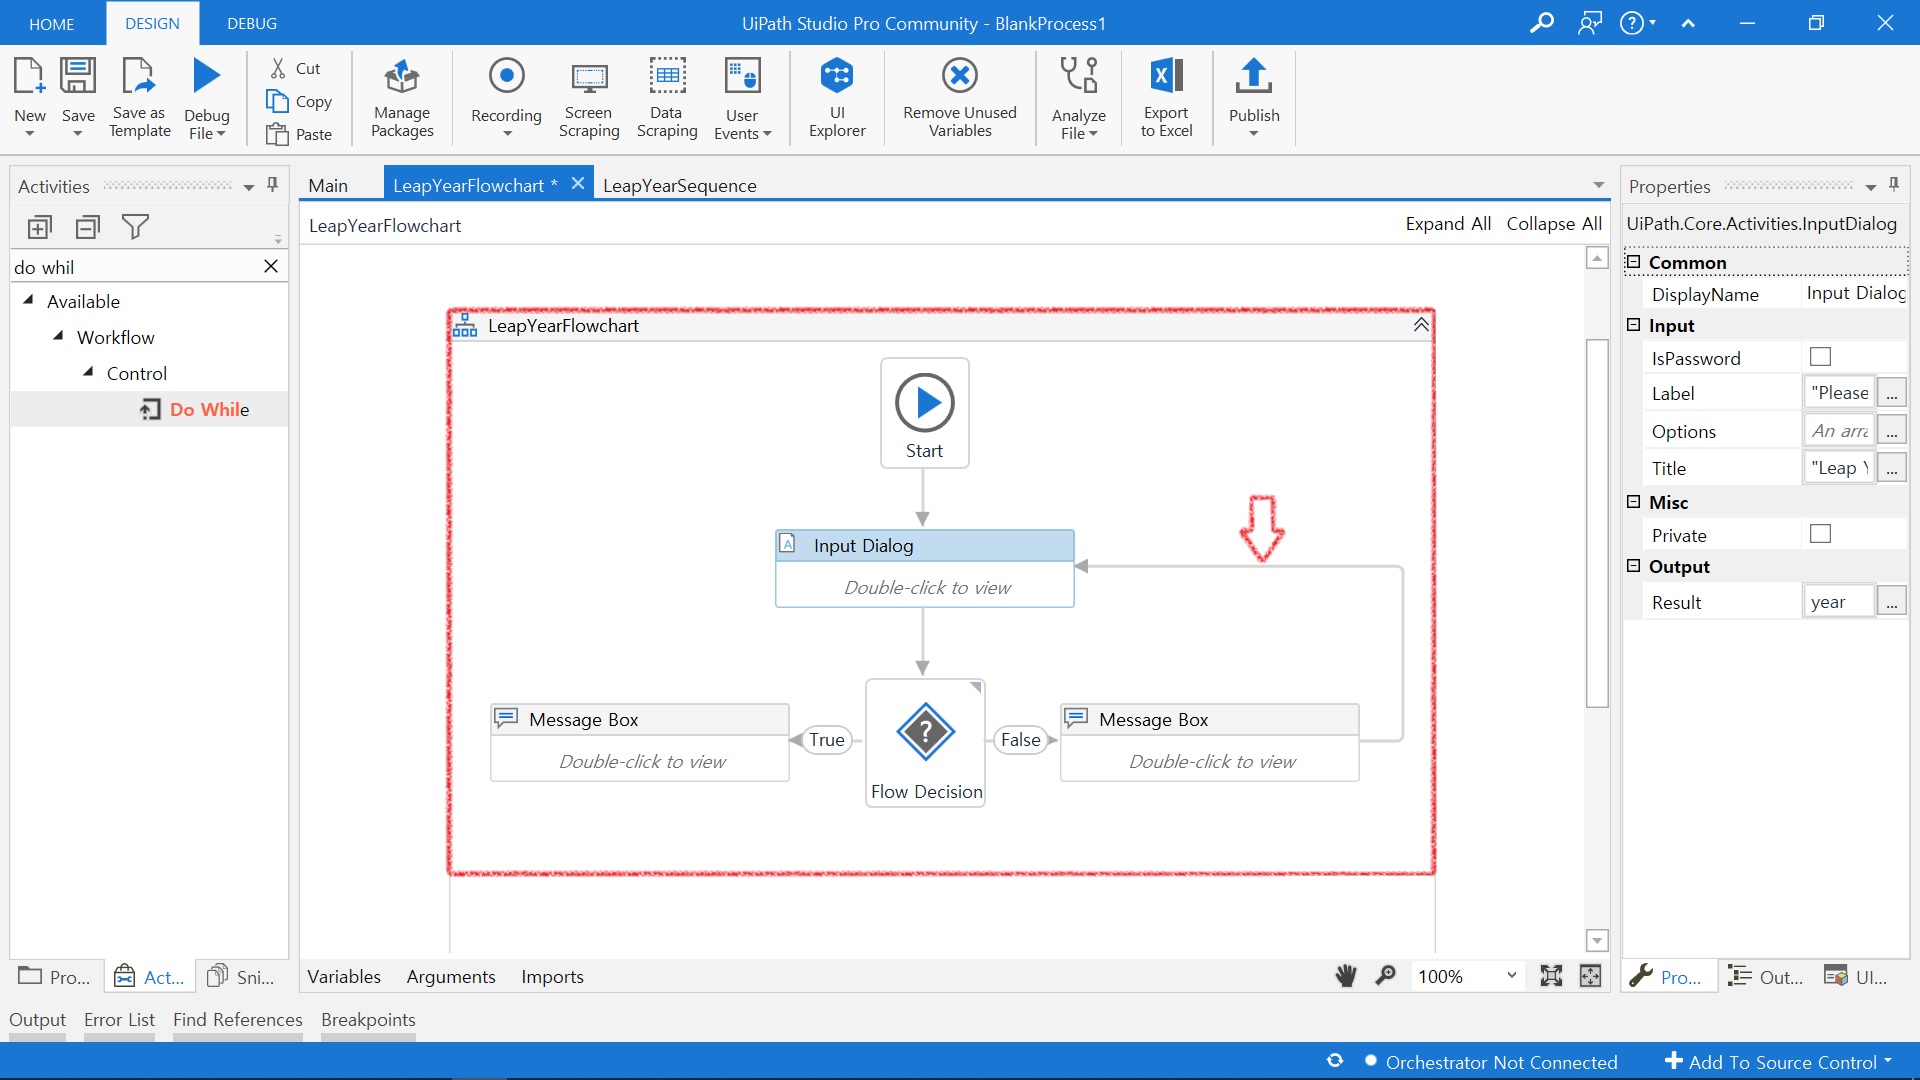Collapse the Common properties section
1920x1080 pixels.
point(1634,262)
